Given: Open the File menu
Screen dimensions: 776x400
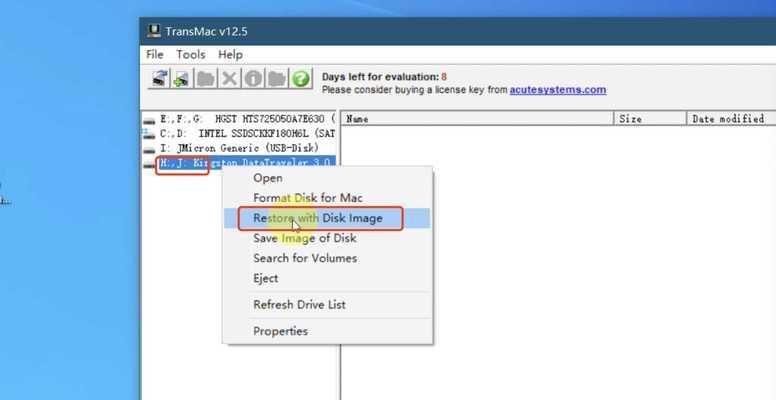Looking at the screenshot, I should click(x=155, y=54).
